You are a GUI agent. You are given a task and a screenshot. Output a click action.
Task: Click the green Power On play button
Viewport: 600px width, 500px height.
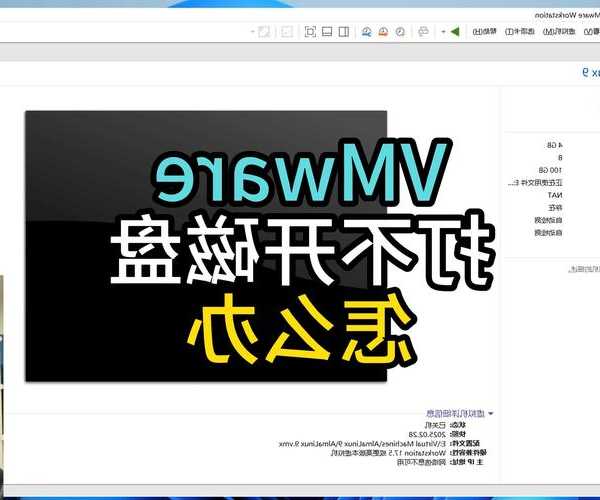coord(454,31)
